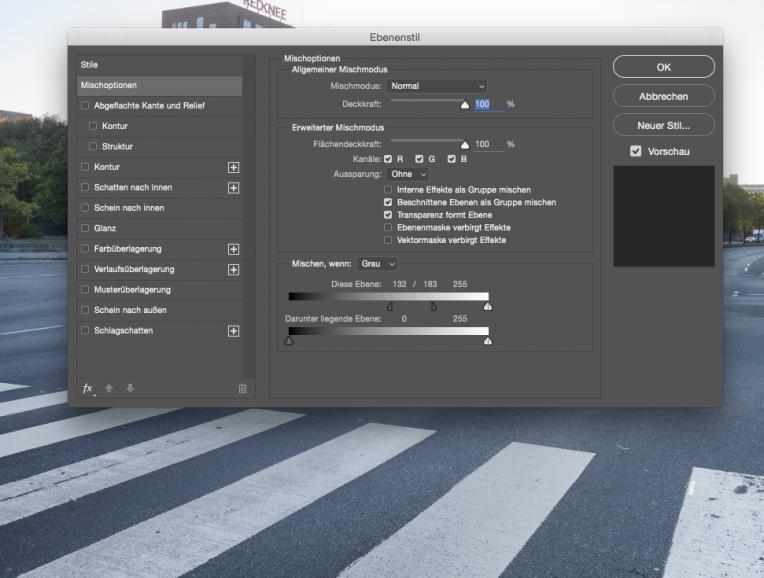Click the Neuer Stil... button
Viewport: 764px width, 578px height.
coord(664,125)
